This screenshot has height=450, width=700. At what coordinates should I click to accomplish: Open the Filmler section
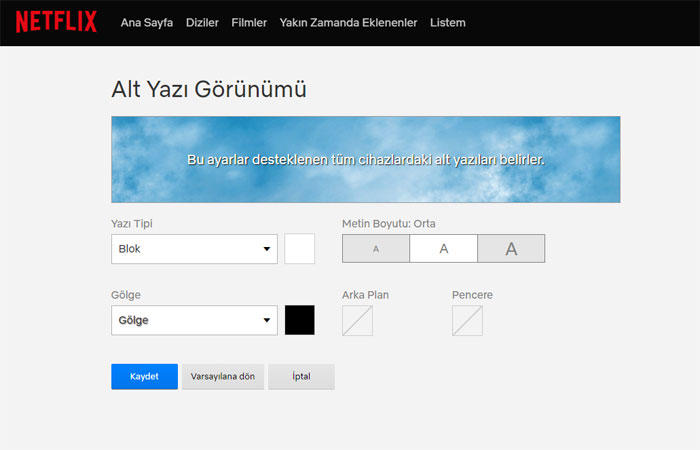(x=249, y=23)
